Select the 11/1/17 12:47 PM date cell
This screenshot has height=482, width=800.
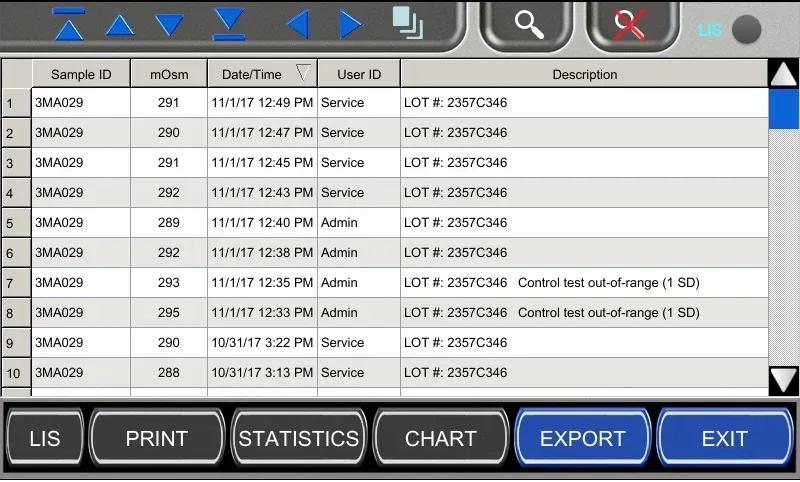(262, 133)
